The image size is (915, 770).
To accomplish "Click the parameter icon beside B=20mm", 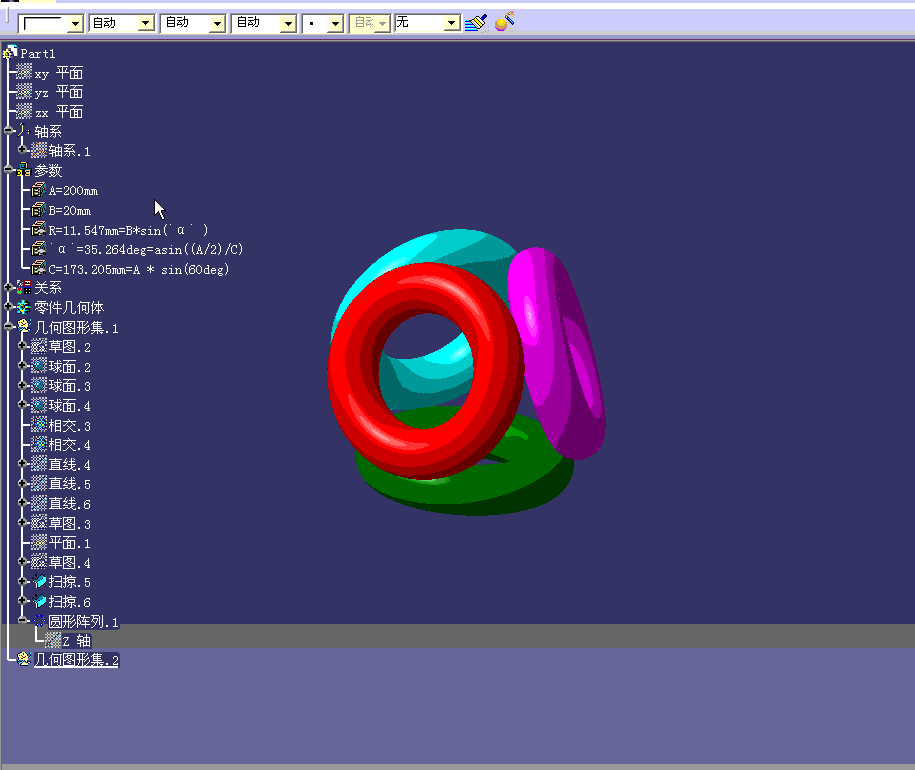I will [39, 209].
